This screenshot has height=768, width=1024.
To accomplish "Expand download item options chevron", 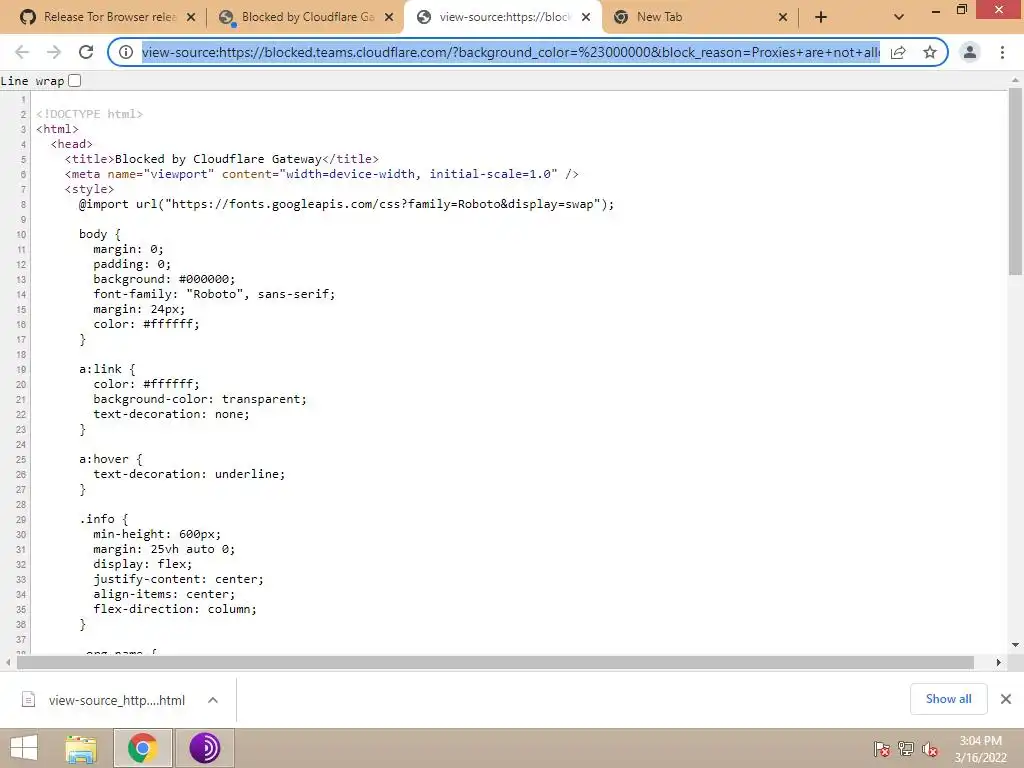I will (x=212, y=700).
